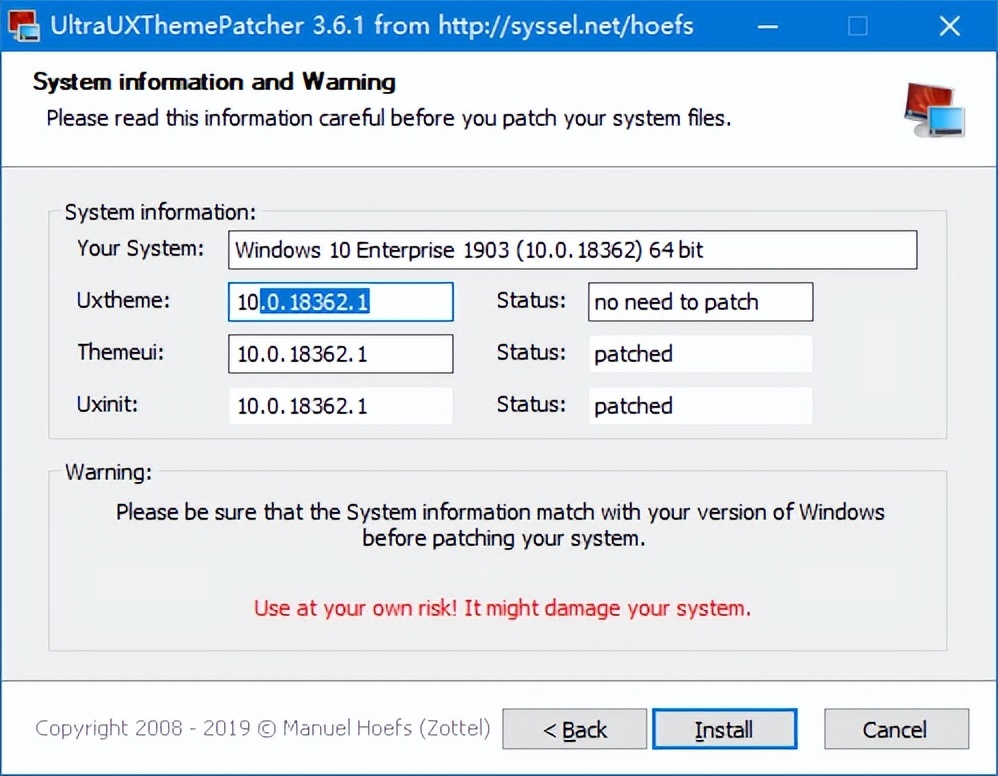Close the UltraUXThemePatcher window
The height and width of the screenshot is (776, 998).
[x=950, y=26]
